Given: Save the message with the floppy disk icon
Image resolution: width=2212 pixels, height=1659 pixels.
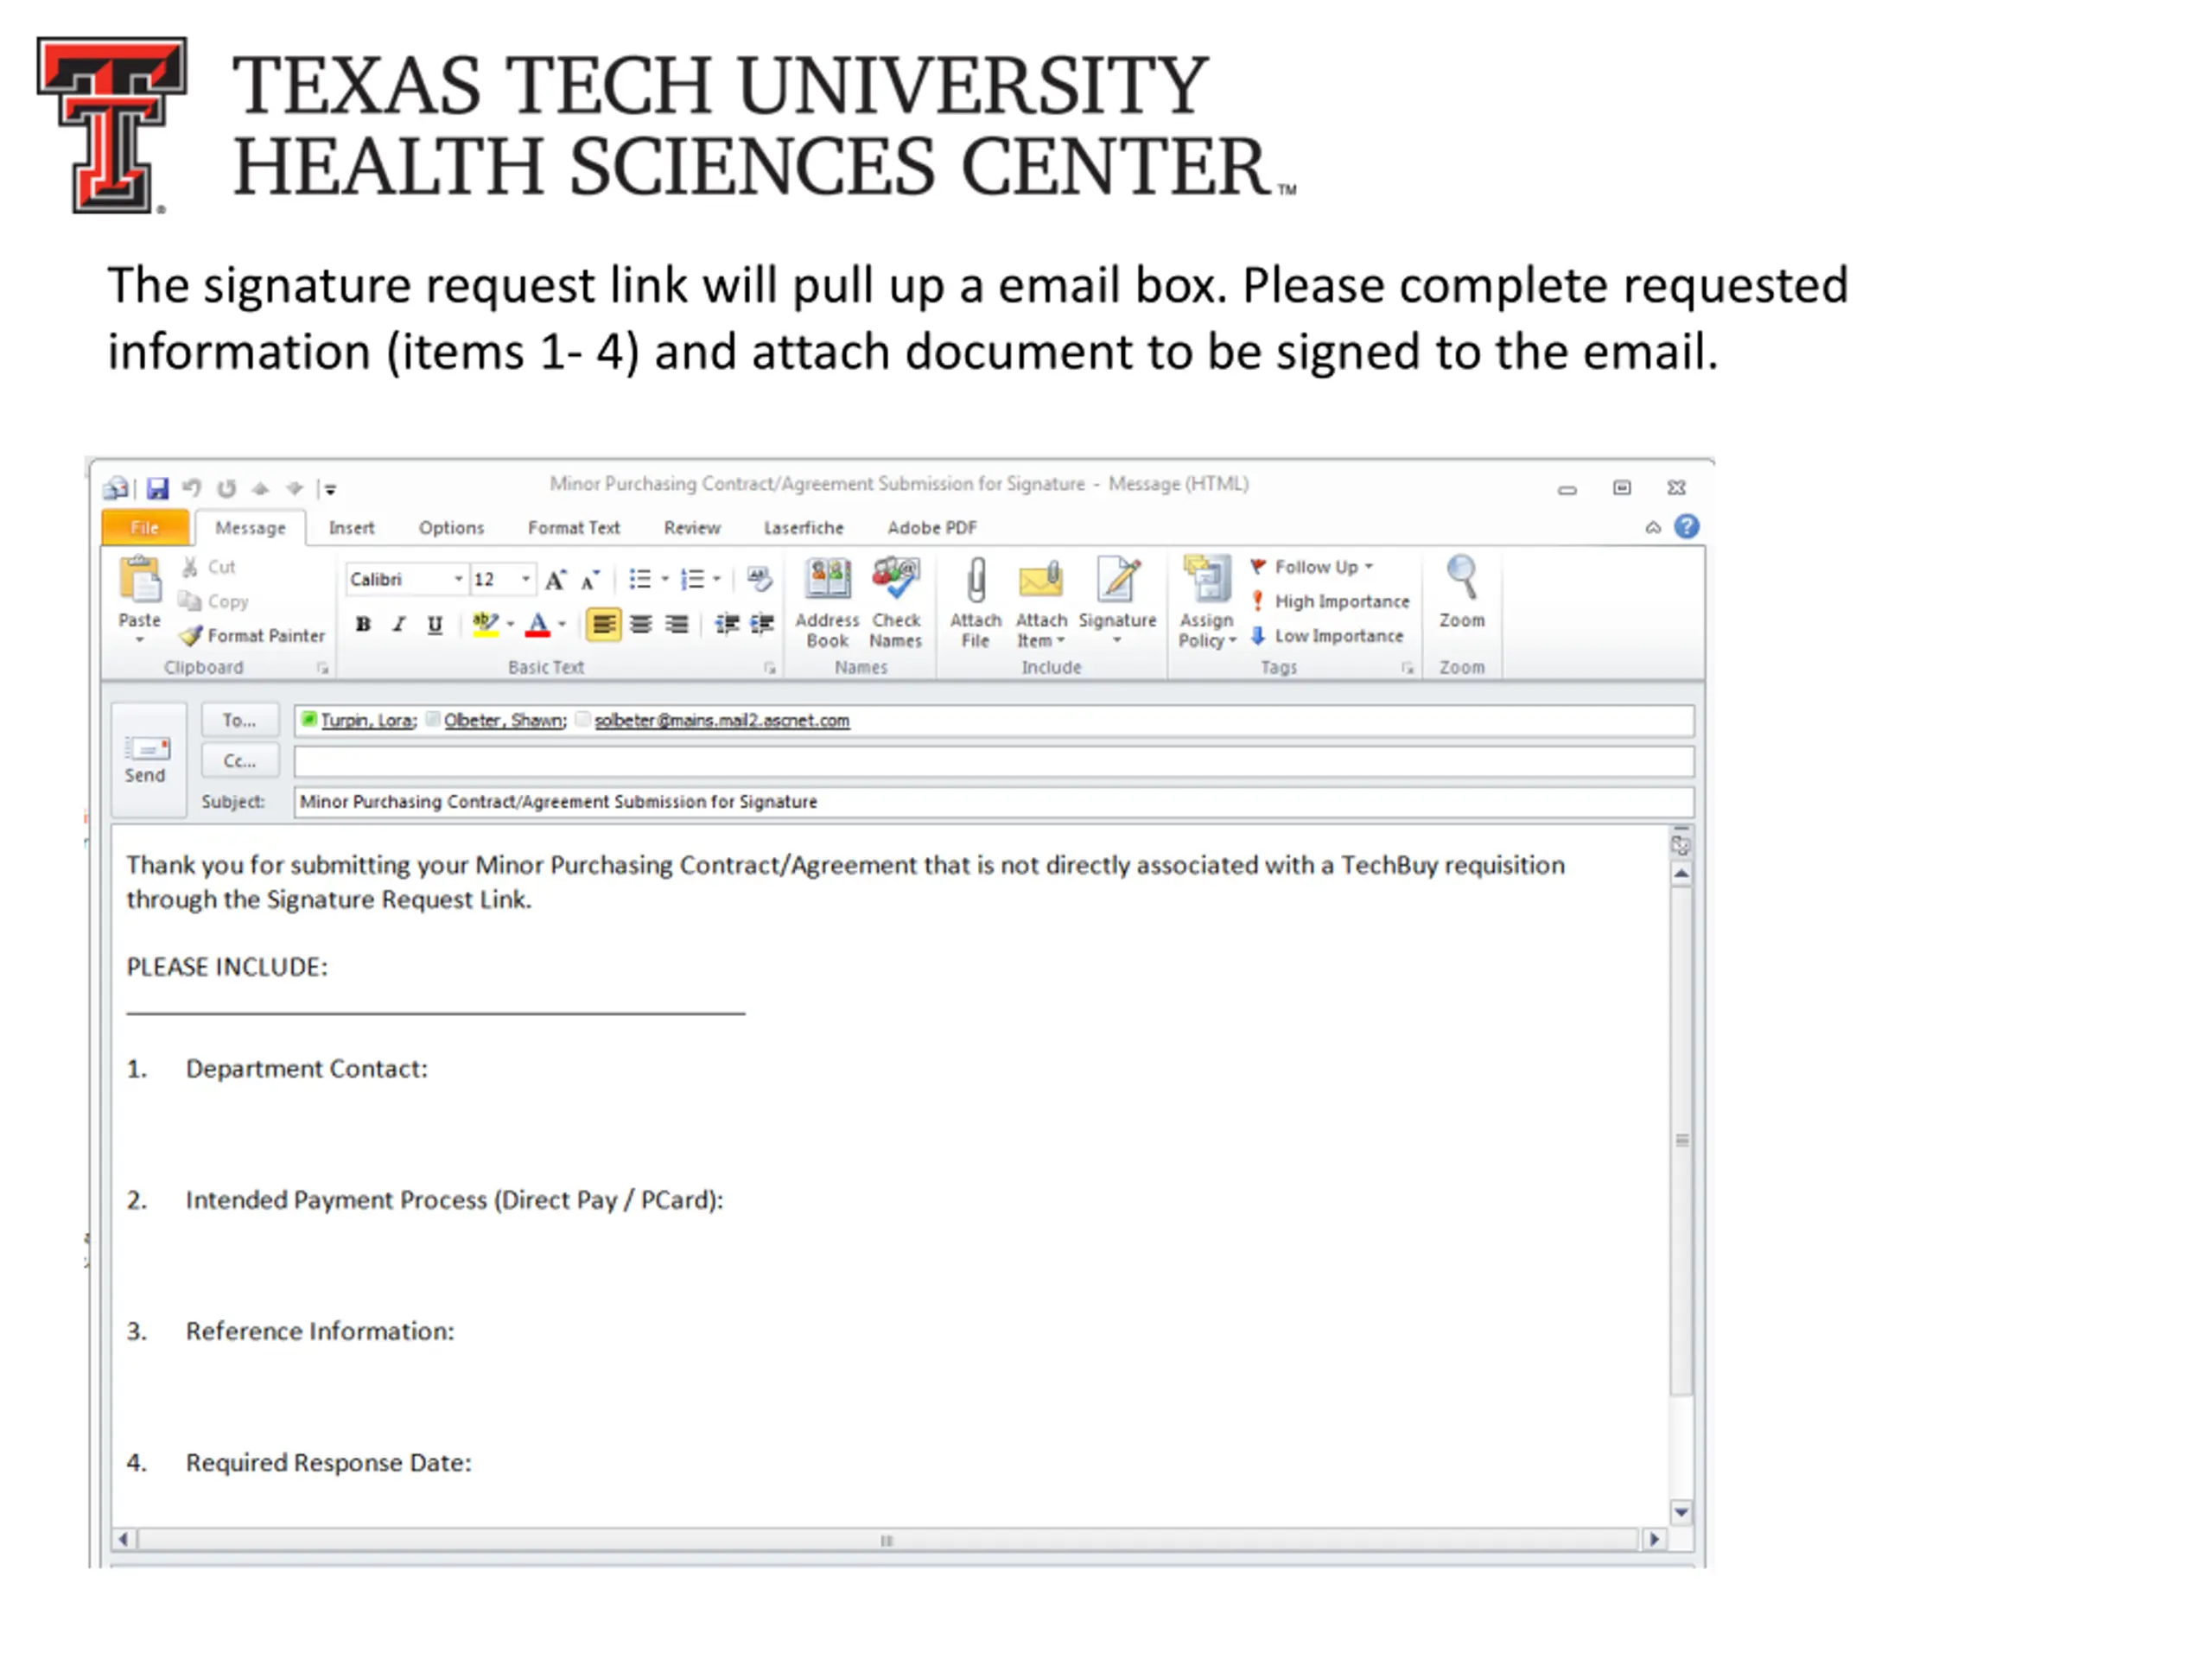Looking at the screenshot, I should click(157, 488).
